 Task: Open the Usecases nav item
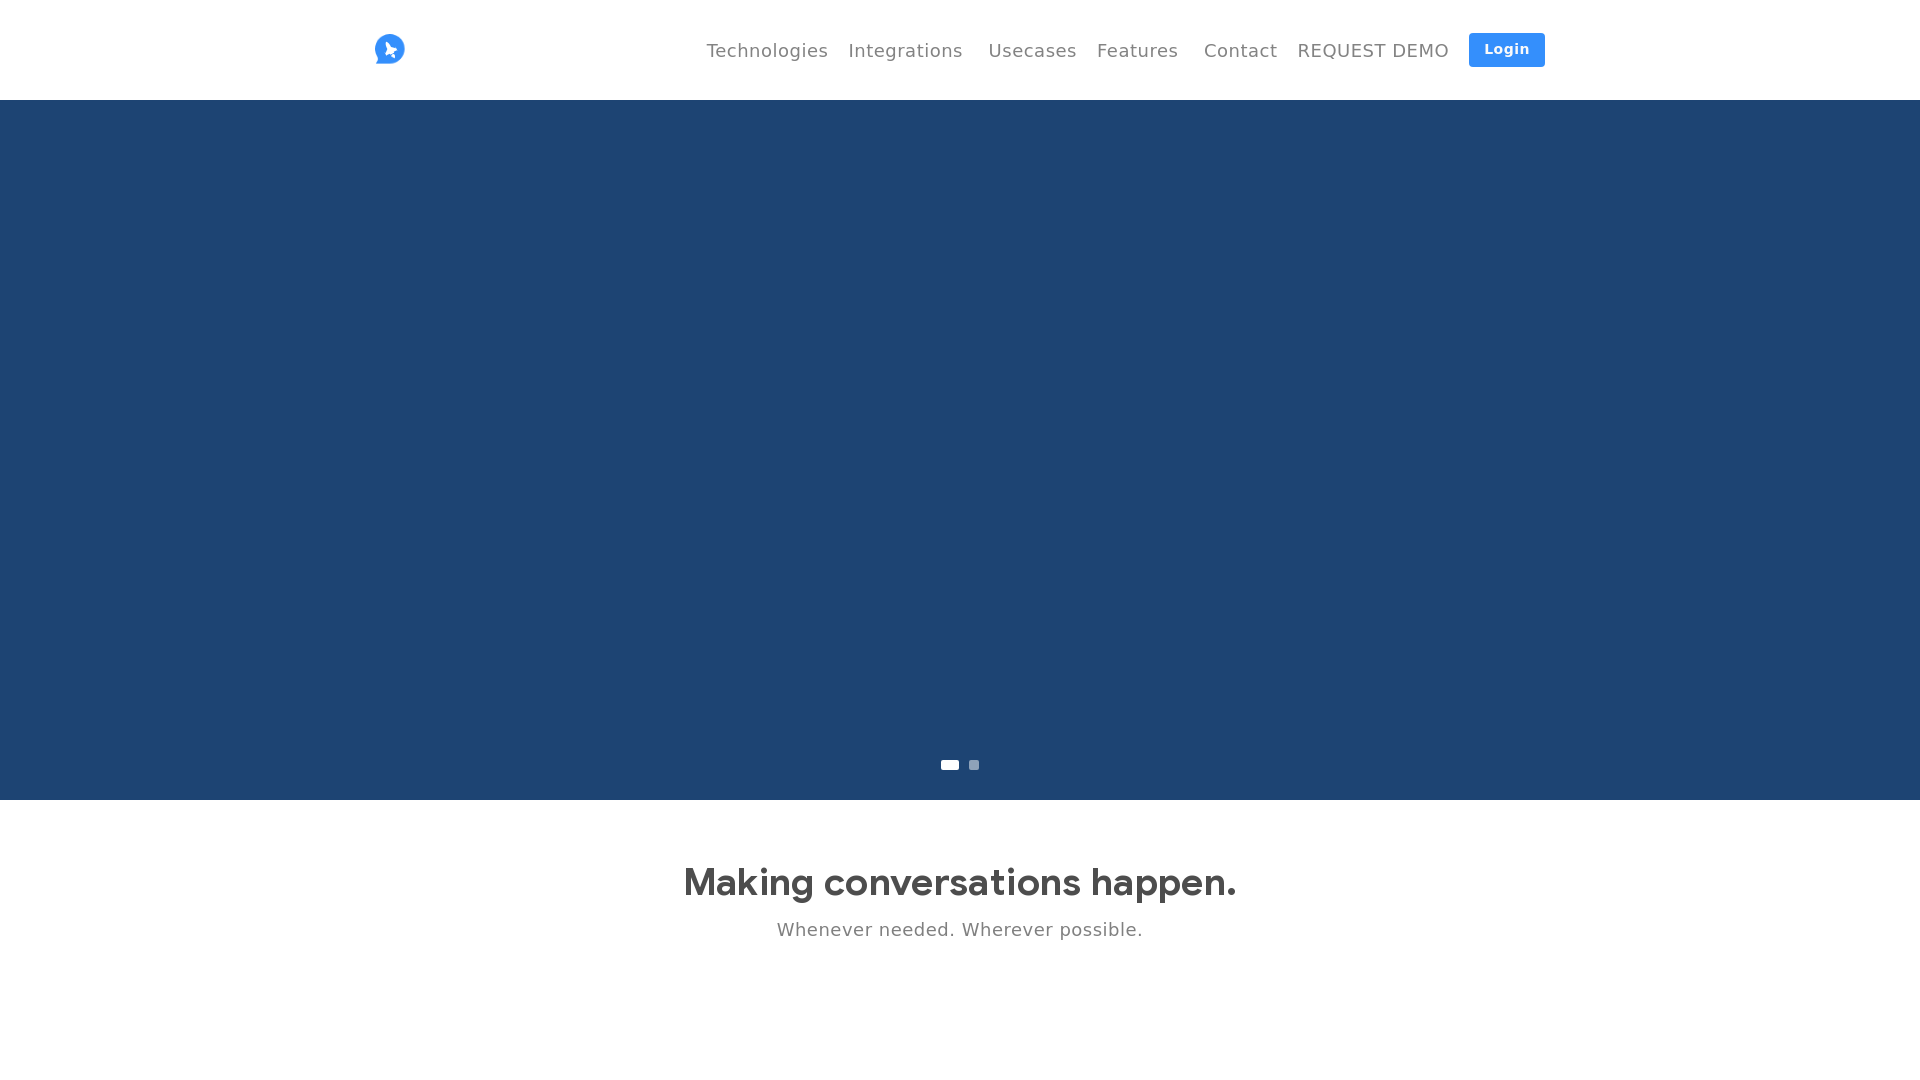1032,50
